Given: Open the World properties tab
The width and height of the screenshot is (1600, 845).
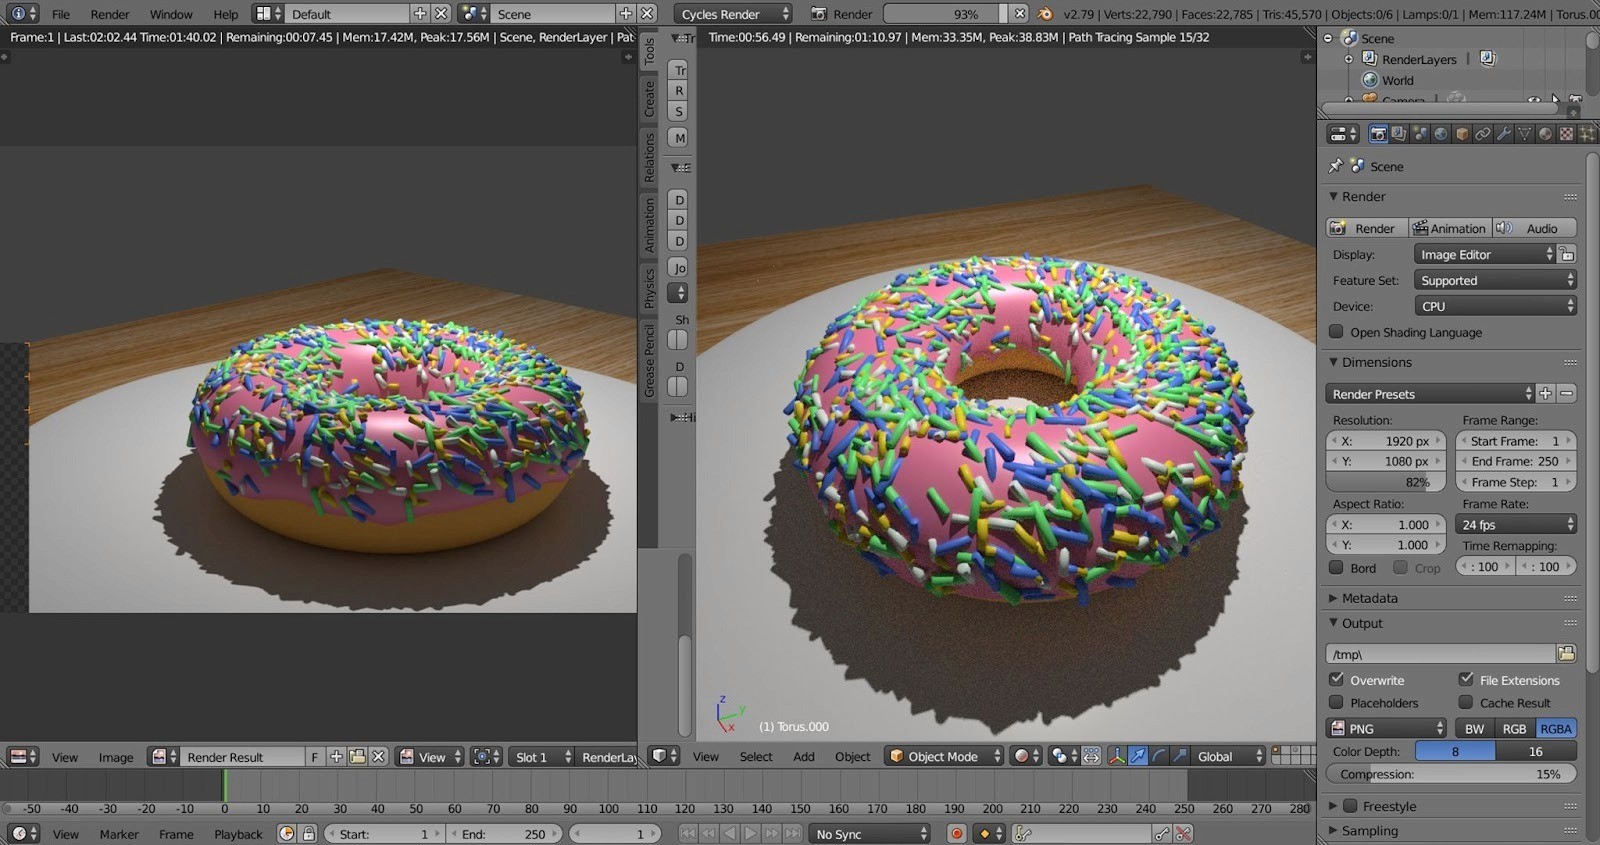Looking at the screenshot, I should point(1441,134).
